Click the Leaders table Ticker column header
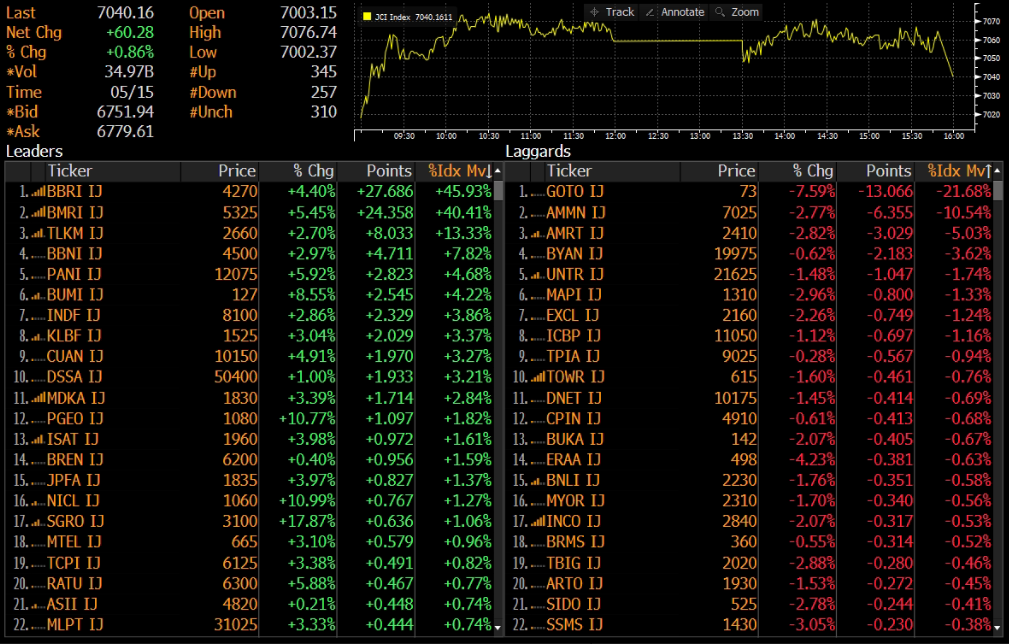The height and width of the screenshot is (644, 1009). pos(69,171)
